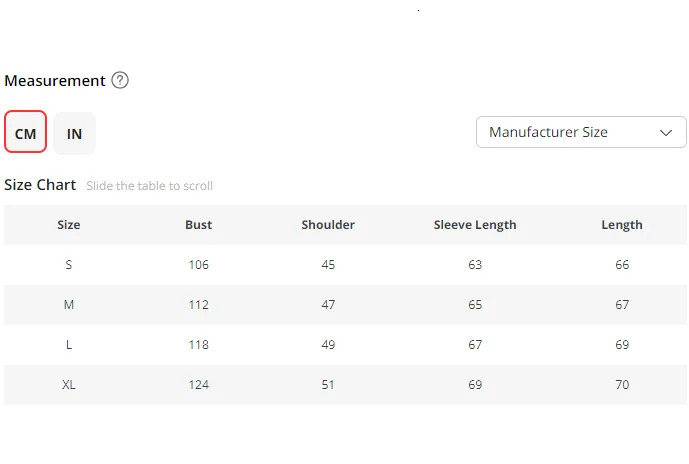Select the L size row
The height and width of the screenshot is (464, 689).
point(68,345)
